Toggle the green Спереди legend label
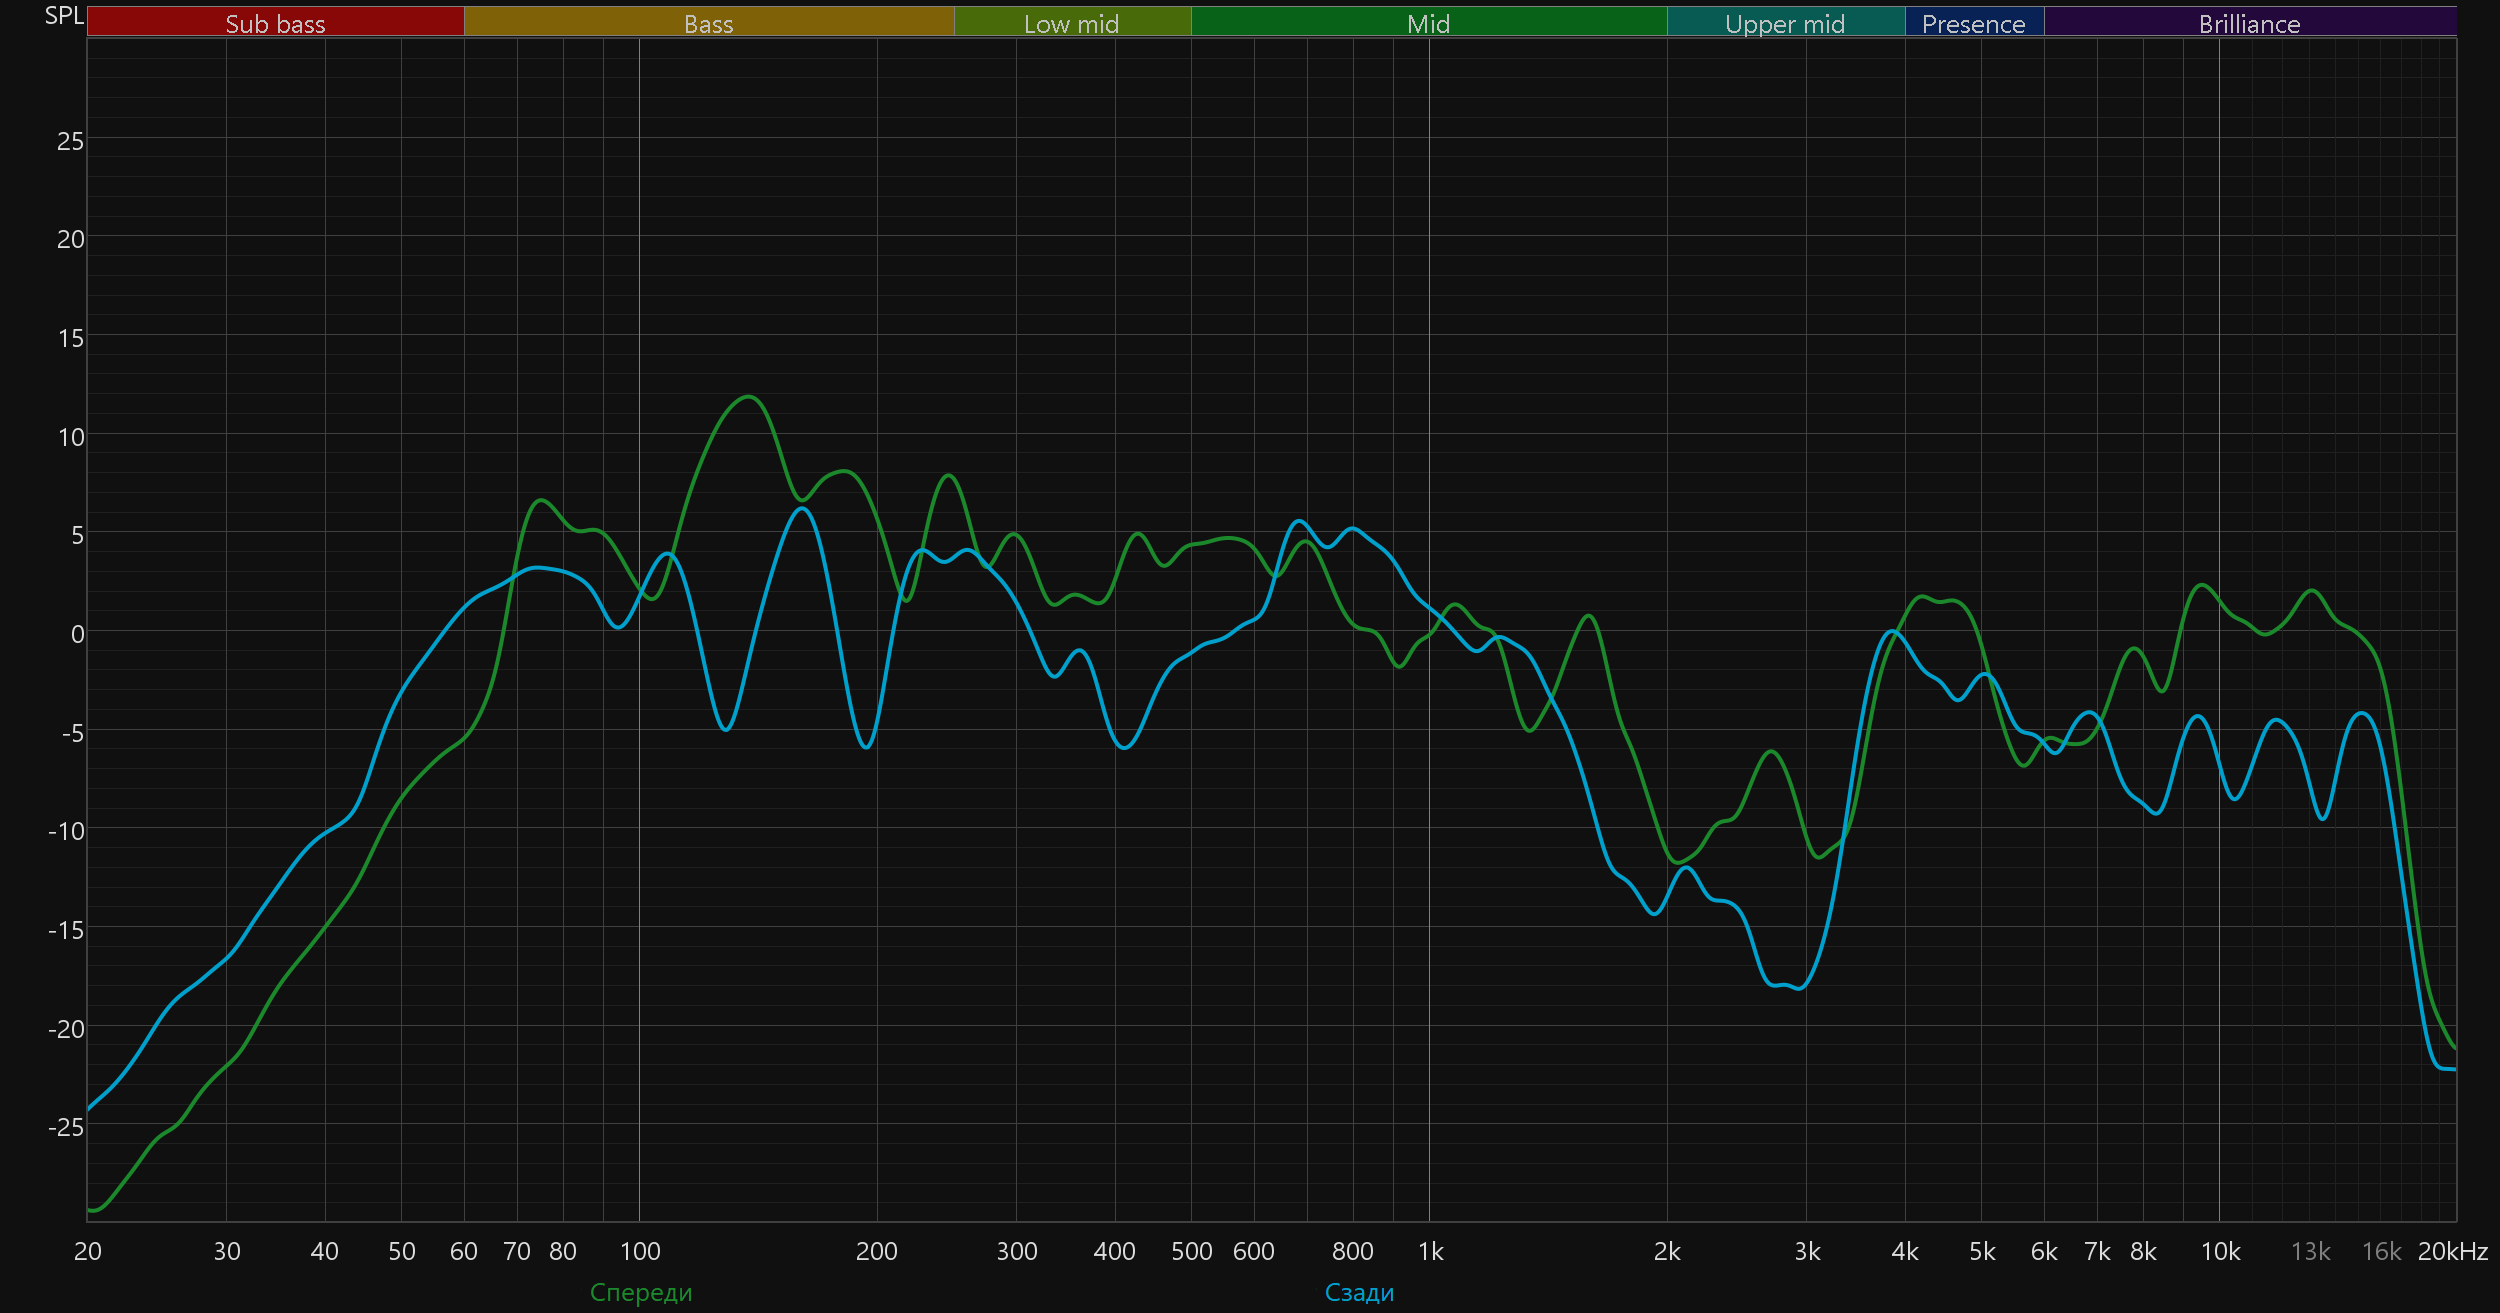The width and height of the screenshot is (2500, 1313). click(x=641, y=1292)
